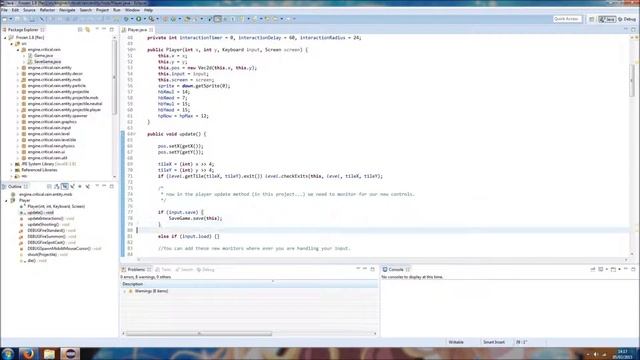This screenshot has height=360, width=640.
Task: Open Firefox from the taskbar
Action: [x=28, y=354]
